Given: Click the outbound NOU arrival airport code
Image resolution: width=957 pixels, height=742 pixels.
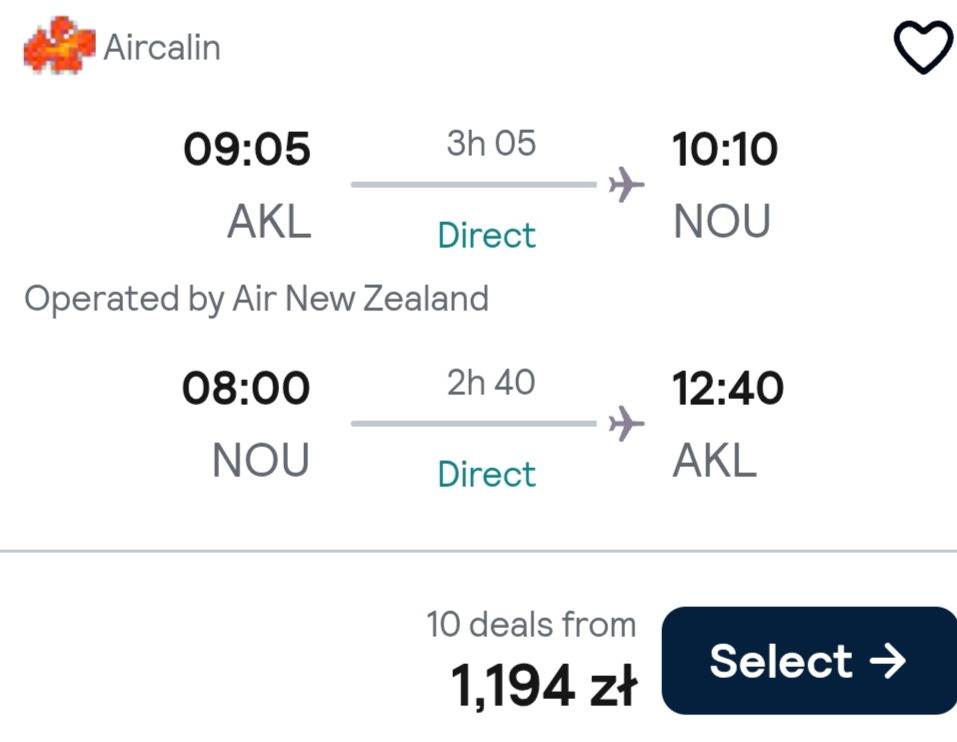Looking at the screenshot, I should tap(721, 222).
